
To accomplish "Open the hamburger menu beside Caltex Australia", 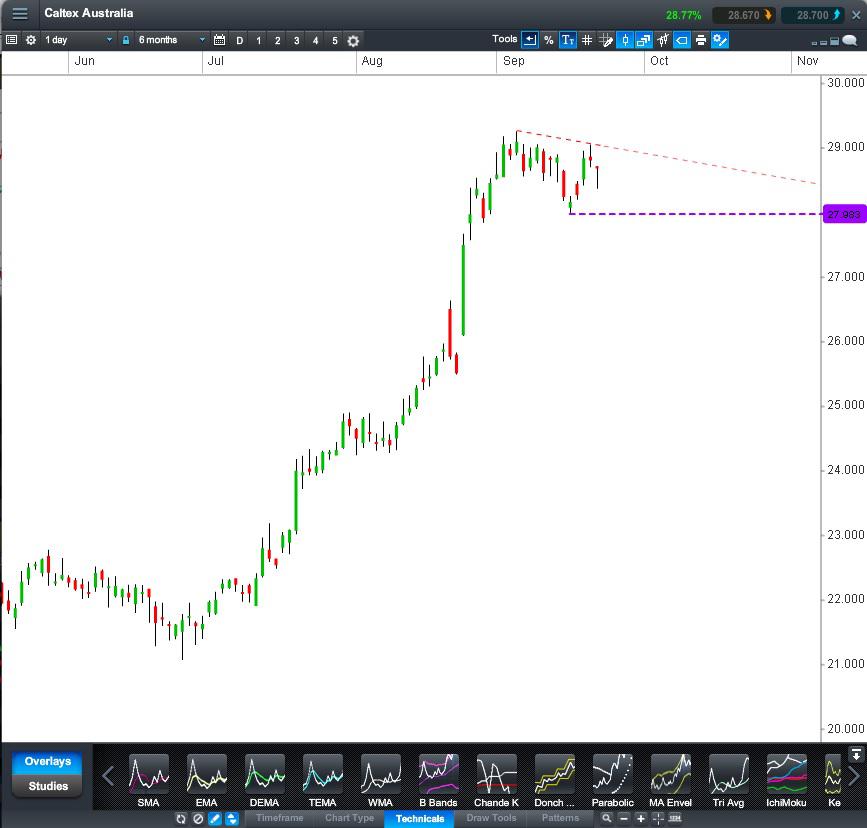I will tap(20, 14).
